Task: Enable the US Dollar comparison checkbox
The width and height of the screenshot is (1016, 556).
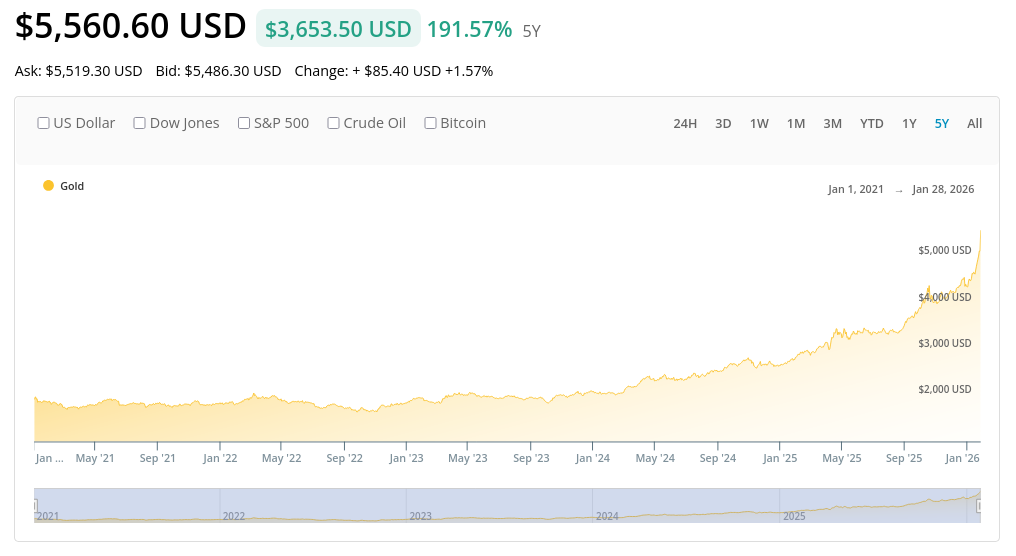Action: [44, 123]
